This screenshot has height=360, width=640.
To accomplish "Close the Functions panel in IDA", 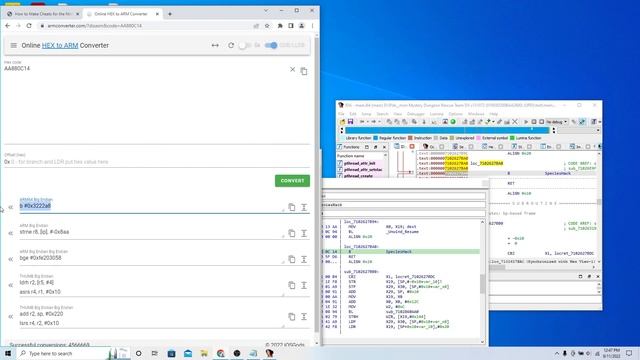I will coord(384,147).
